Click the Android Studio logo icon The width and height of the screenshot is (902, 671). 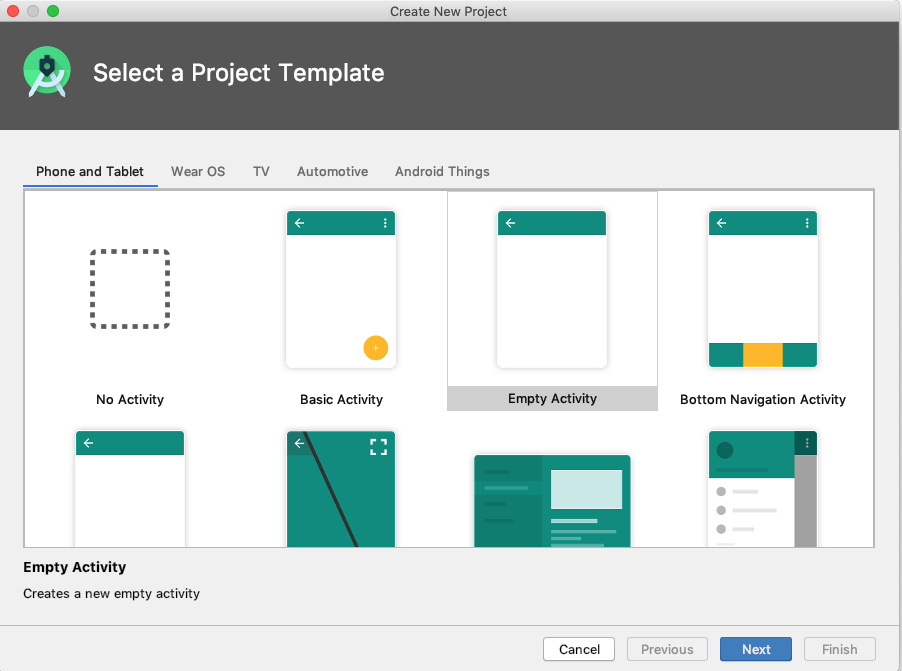47,72
